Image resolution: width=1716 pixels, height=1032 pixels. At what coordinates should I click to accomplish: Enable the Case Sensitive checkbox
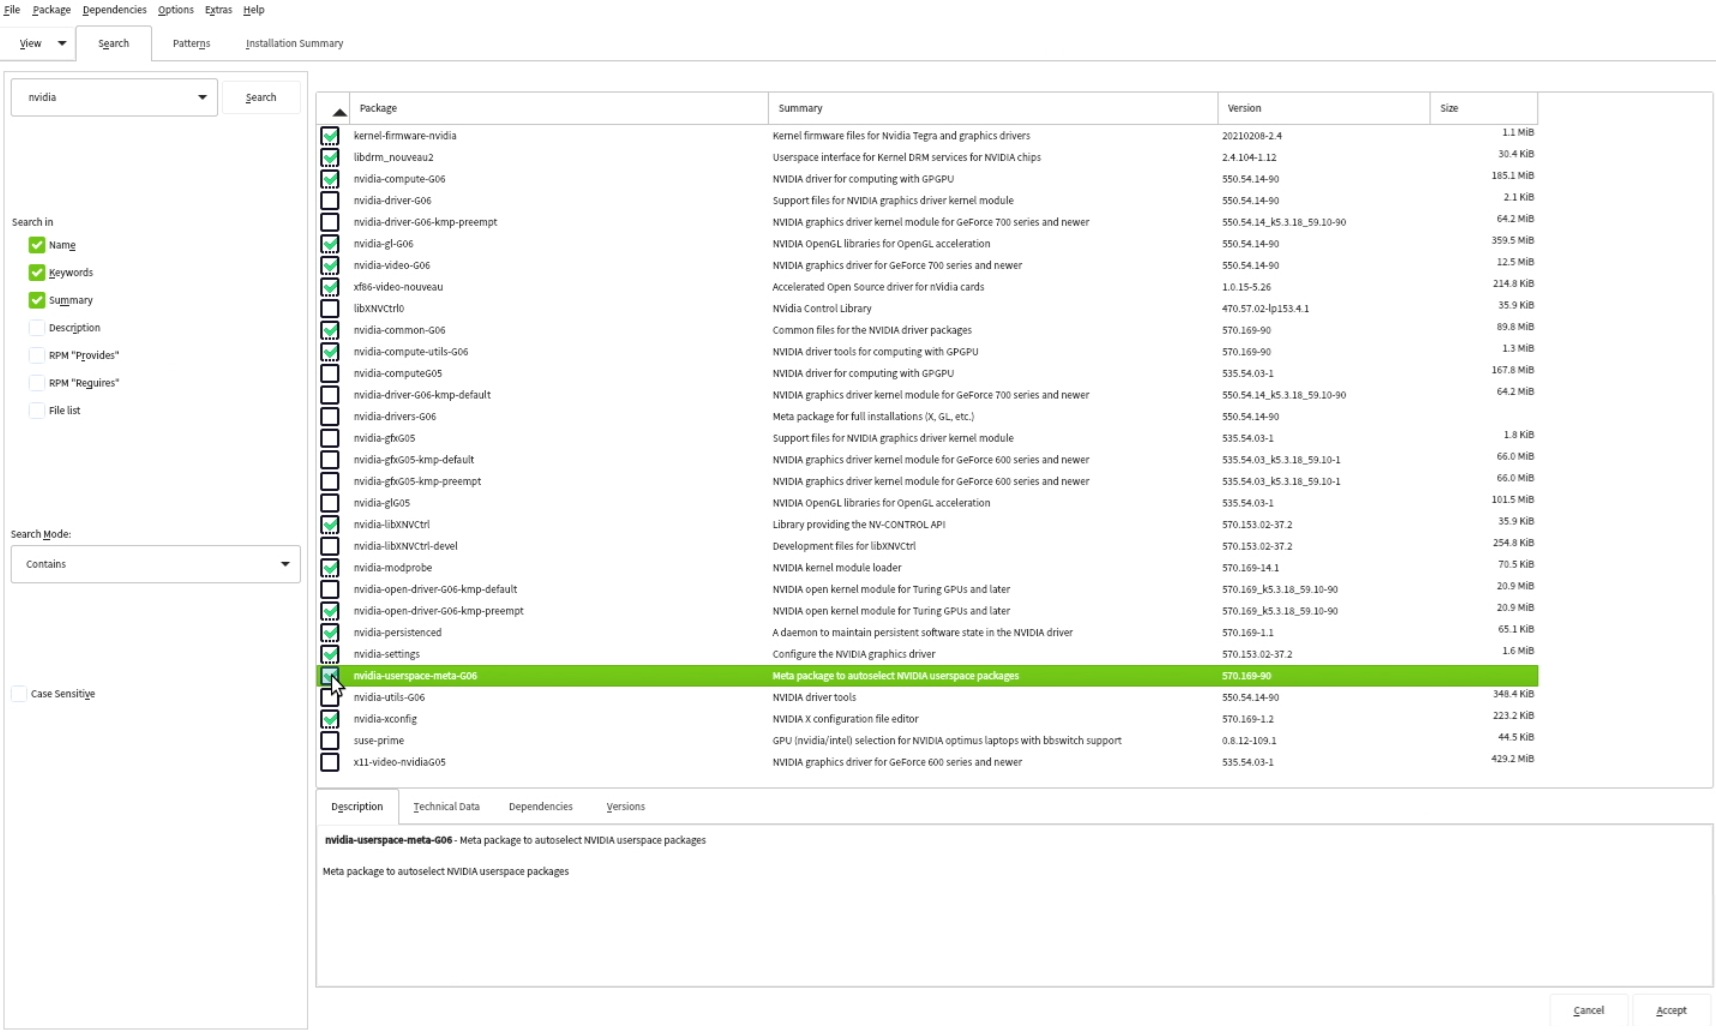19,694
